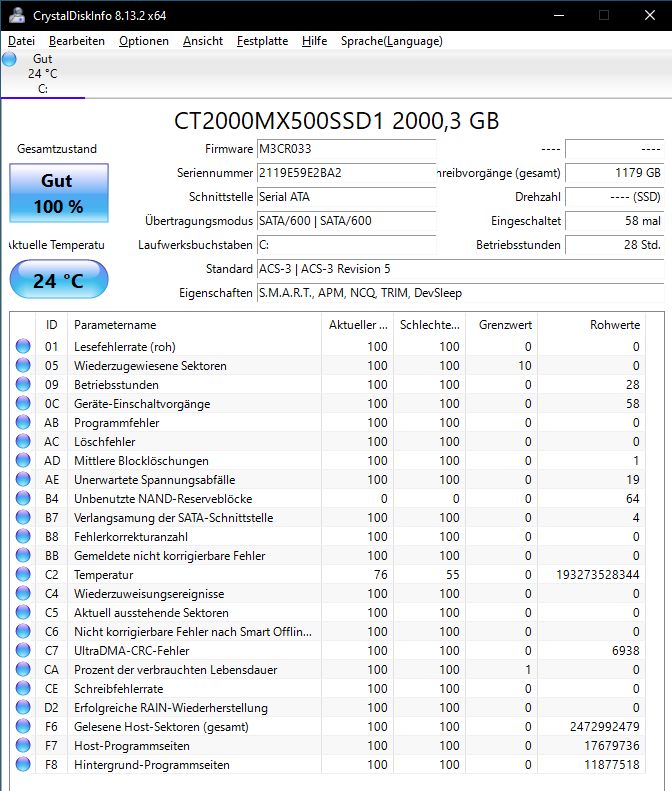Click the Seriennummer field 2119E59E2BA2
Screen dimensions: 672x791
[346, 173]
